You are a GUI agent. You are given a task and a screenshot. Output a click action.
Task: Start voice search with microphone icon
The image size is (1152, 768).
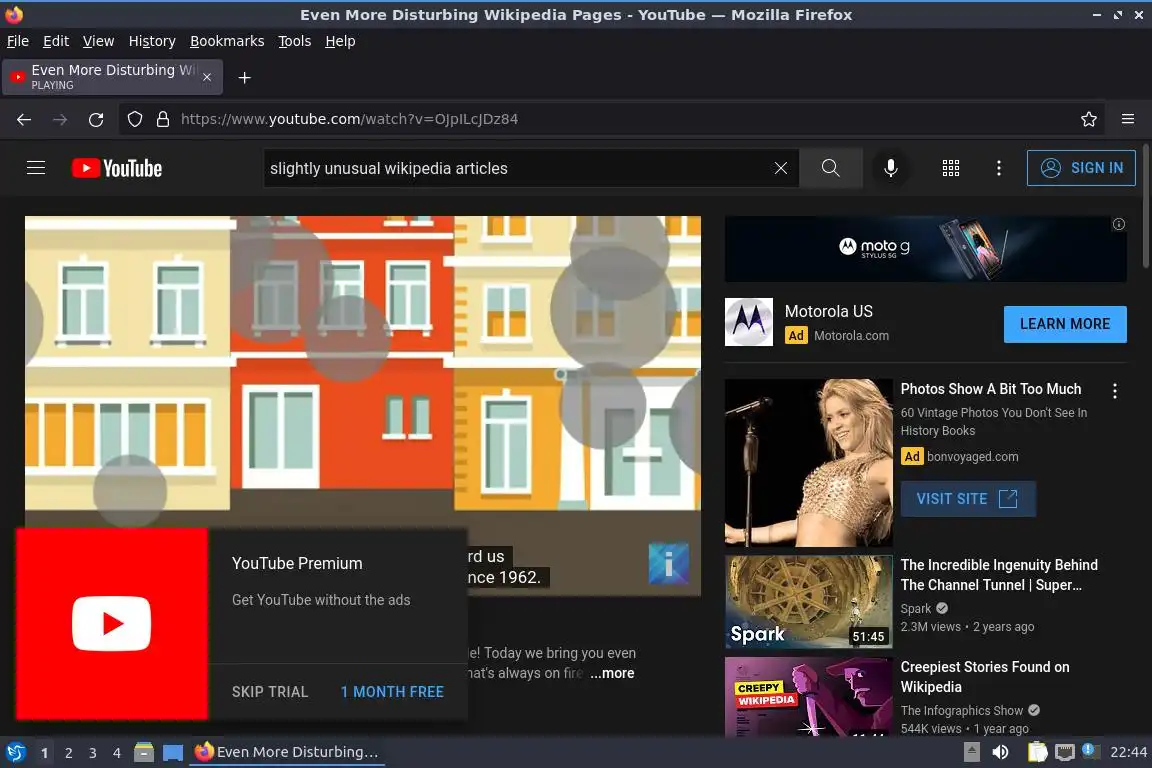(x=890, y=168)
